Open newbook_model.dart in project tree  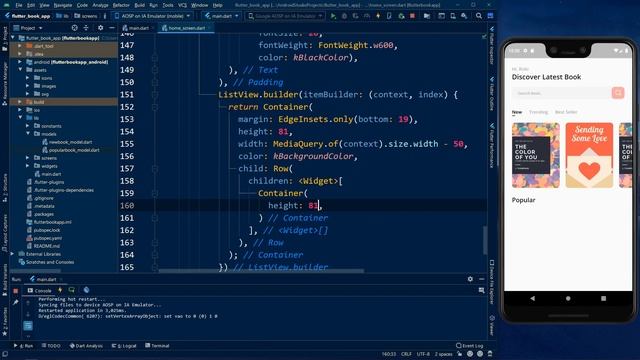(67, 142)
